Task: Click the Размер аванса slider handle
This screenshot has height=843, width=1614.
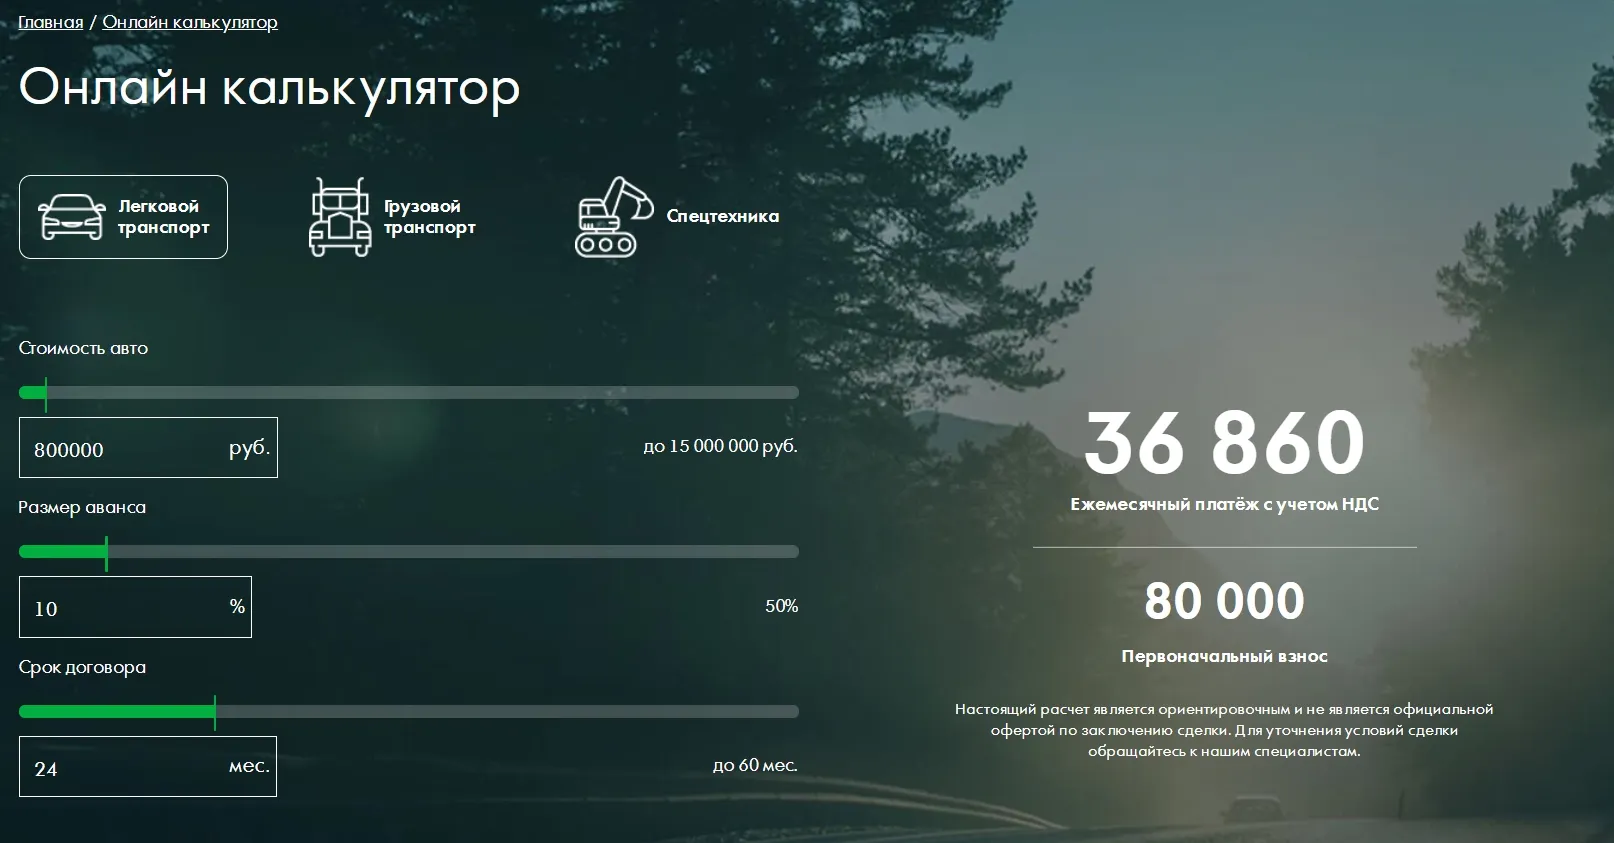Action: tap(106, 552)
